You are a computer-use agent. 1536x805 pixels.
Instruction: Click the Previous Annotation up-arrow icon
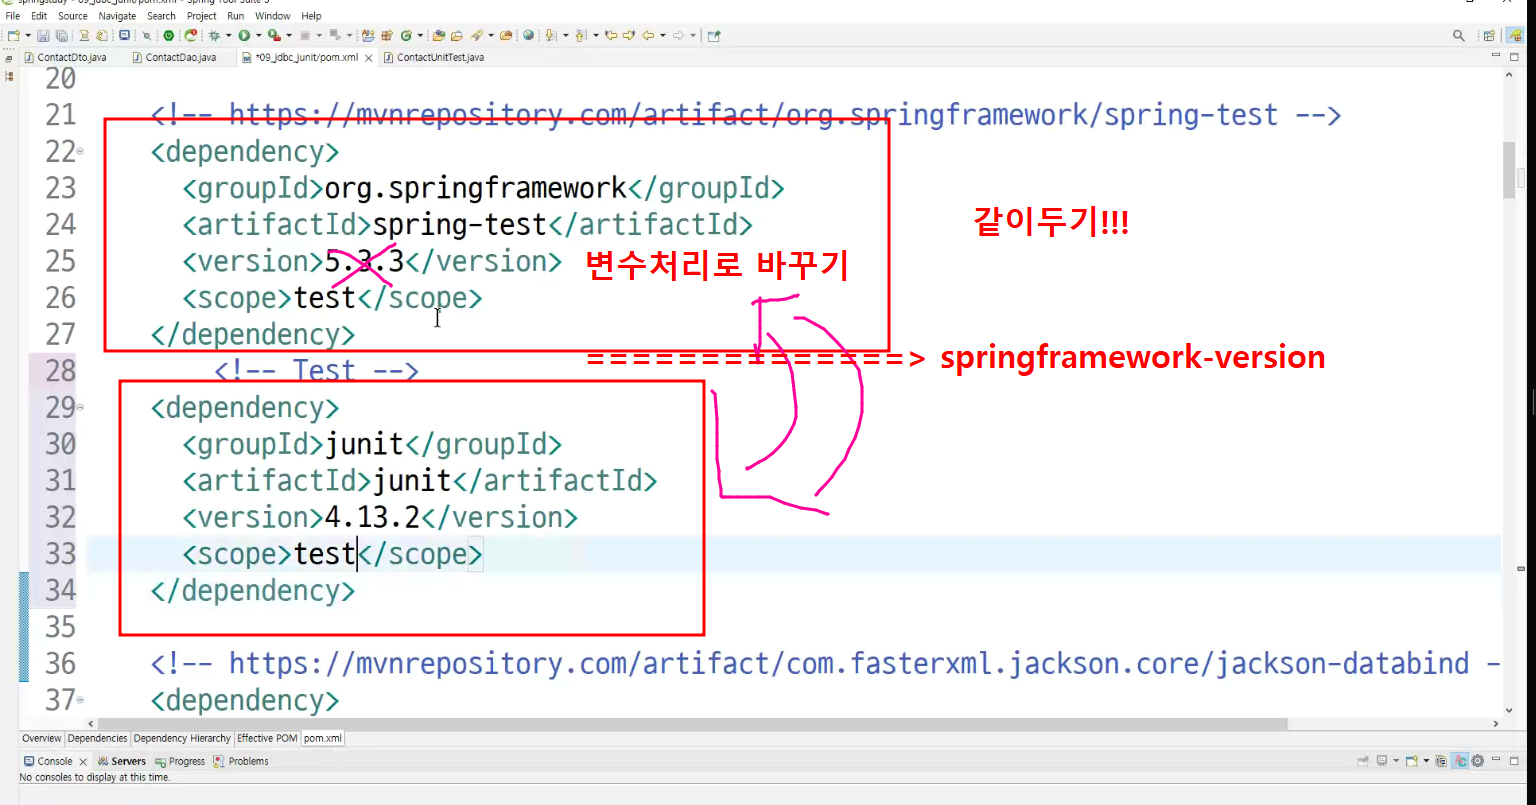point(580,35)
